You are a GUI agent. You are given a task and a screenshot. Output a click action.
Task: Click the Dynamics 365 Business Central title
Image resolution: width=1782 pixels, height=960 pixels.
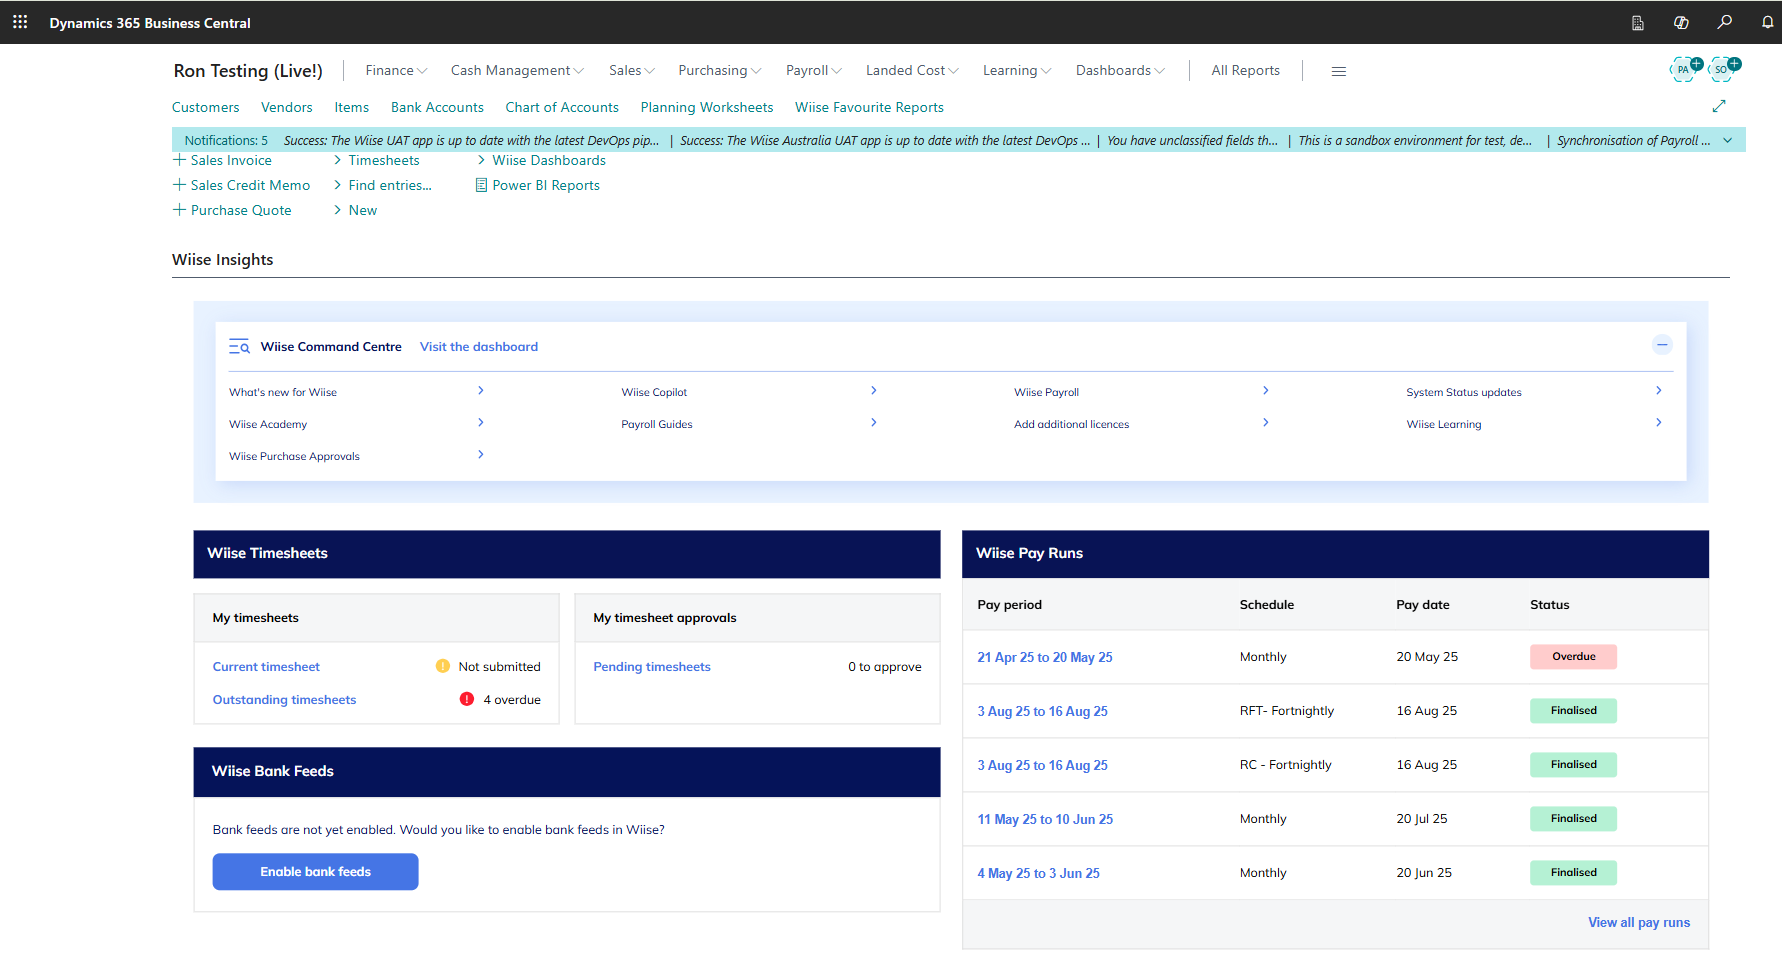150,23
